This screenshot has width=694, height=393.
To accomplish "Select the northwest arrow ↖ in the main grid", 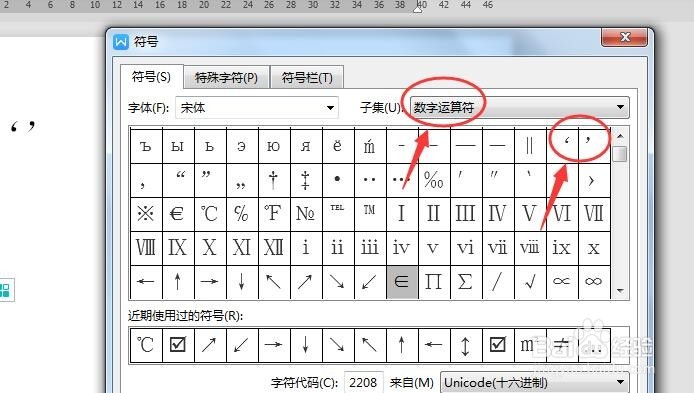I will click(x=274, y=282).
